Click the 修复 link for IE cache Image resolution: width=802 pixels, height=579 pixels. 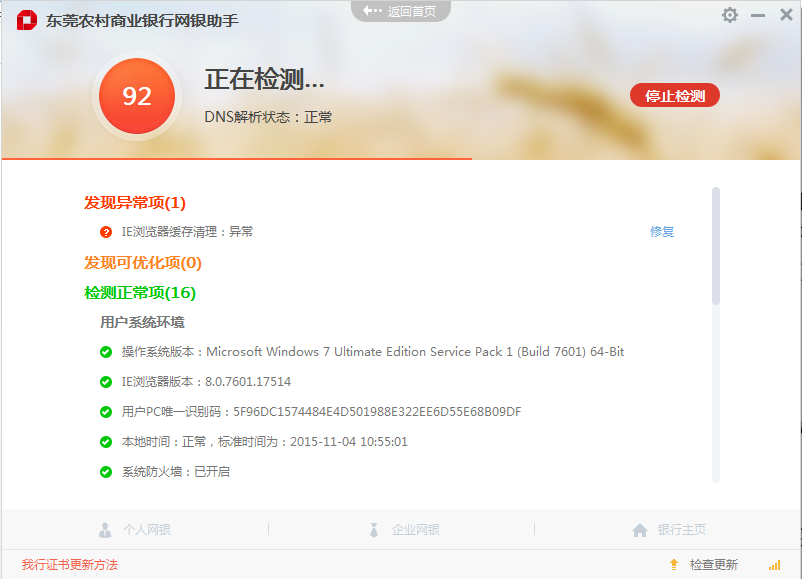[662, 232]
